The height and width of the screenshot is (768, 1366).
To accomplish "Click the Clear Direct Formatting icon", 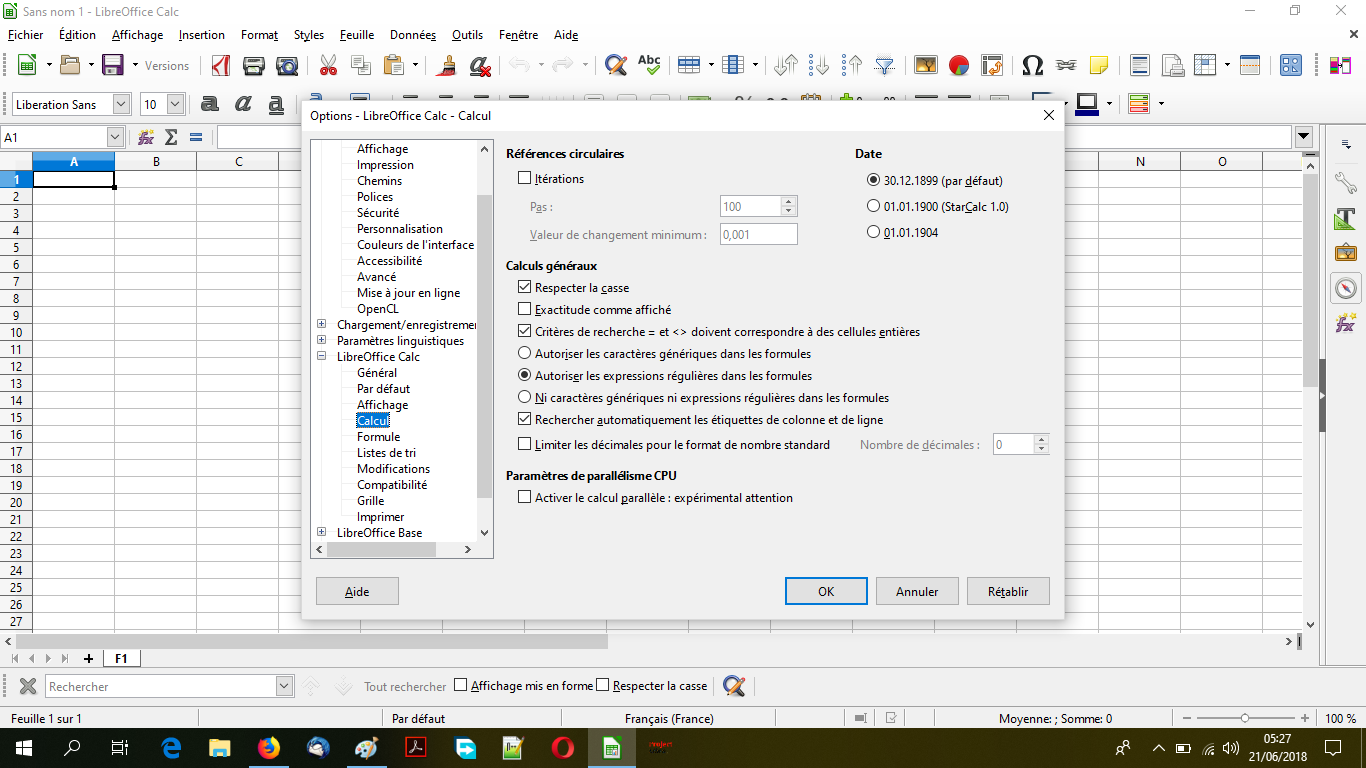I will (480, 65).
